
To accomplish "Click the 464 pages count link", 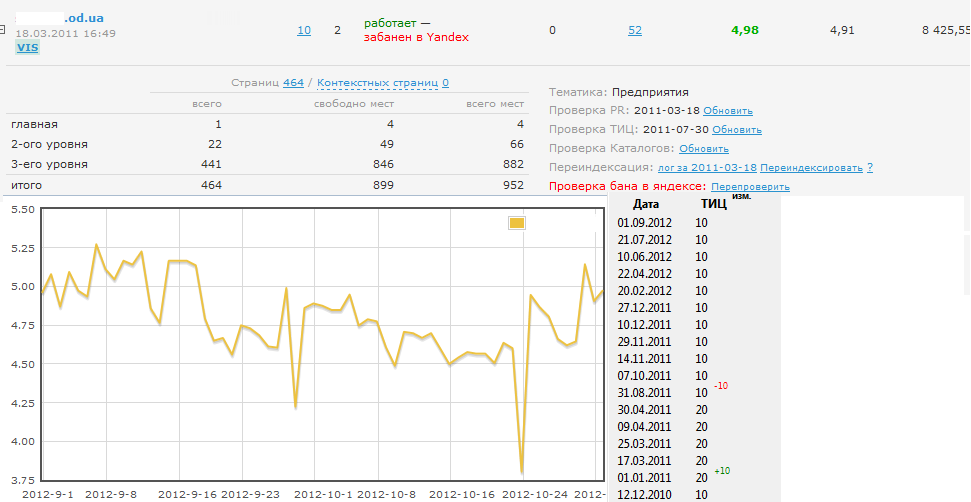I will tap(293, 83).
